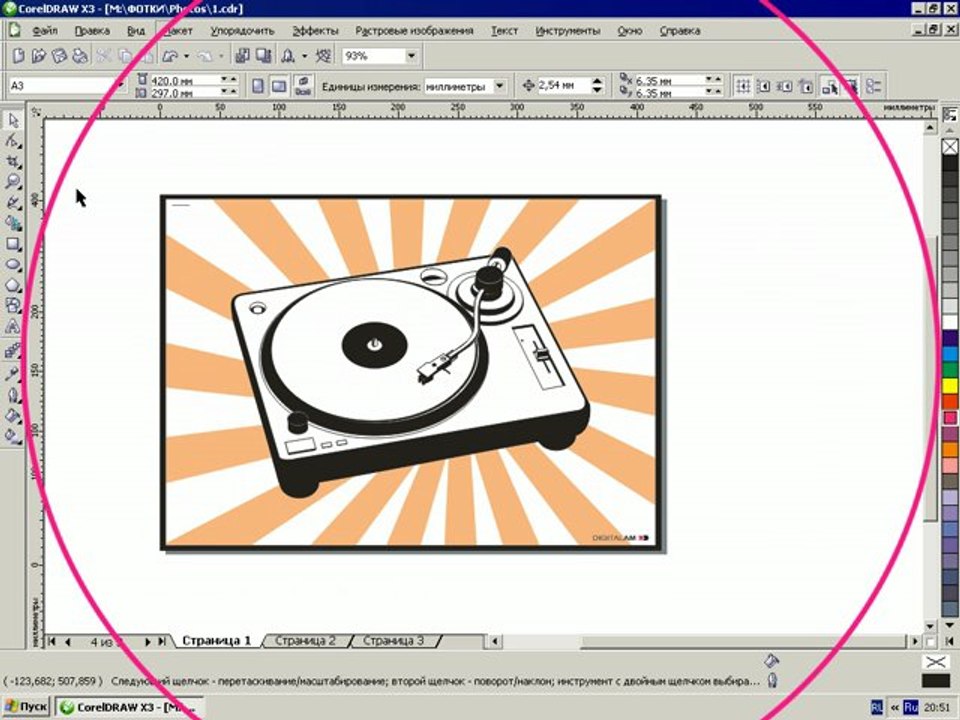The height and width of the screenshot is (720, 960).
Task: Click the New document icon
Action: tap(18, 56)
